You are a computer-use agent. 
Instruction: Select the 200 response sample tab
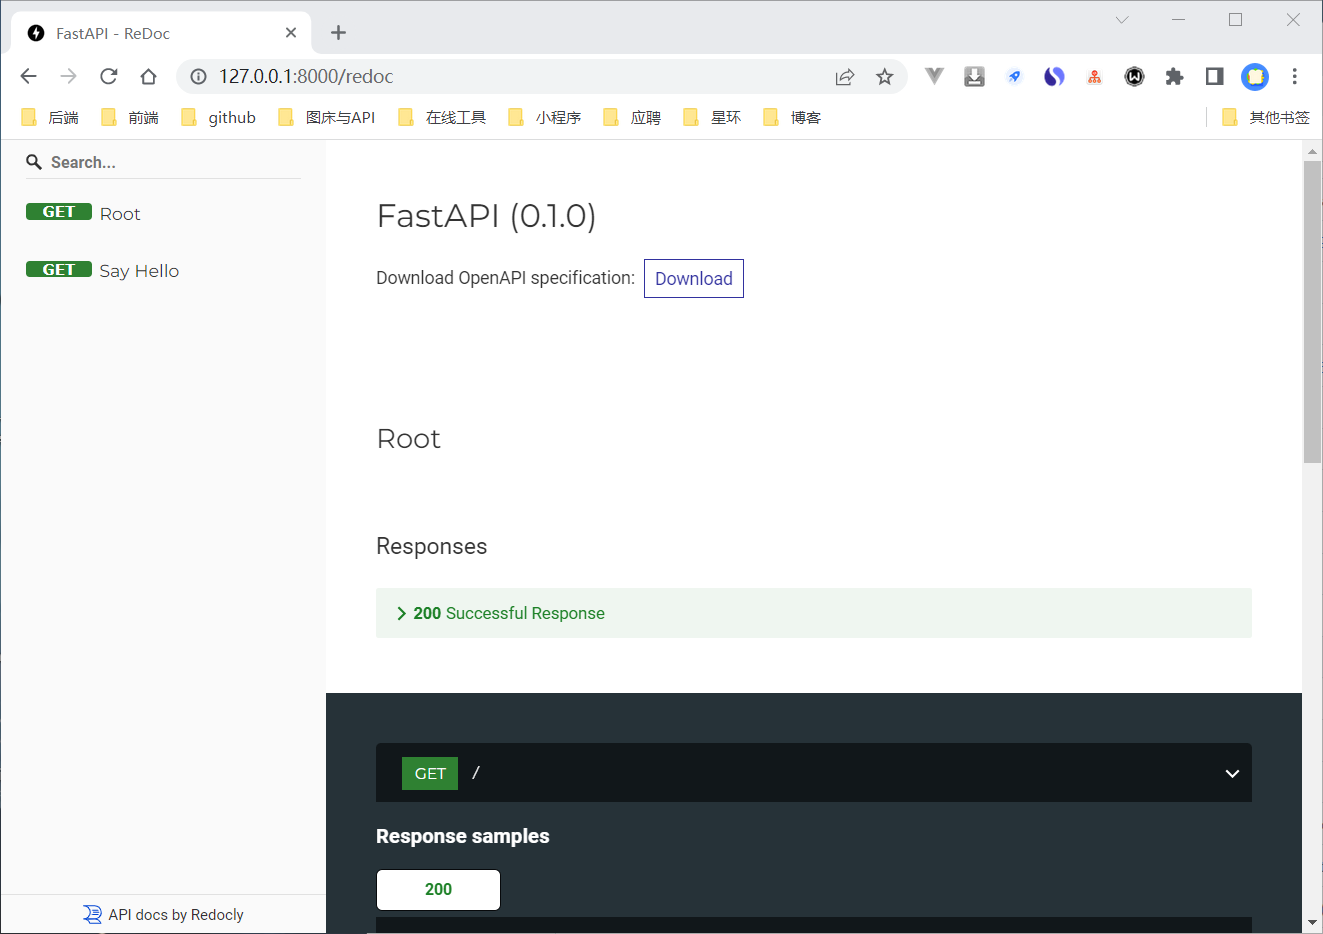(438, 889)
